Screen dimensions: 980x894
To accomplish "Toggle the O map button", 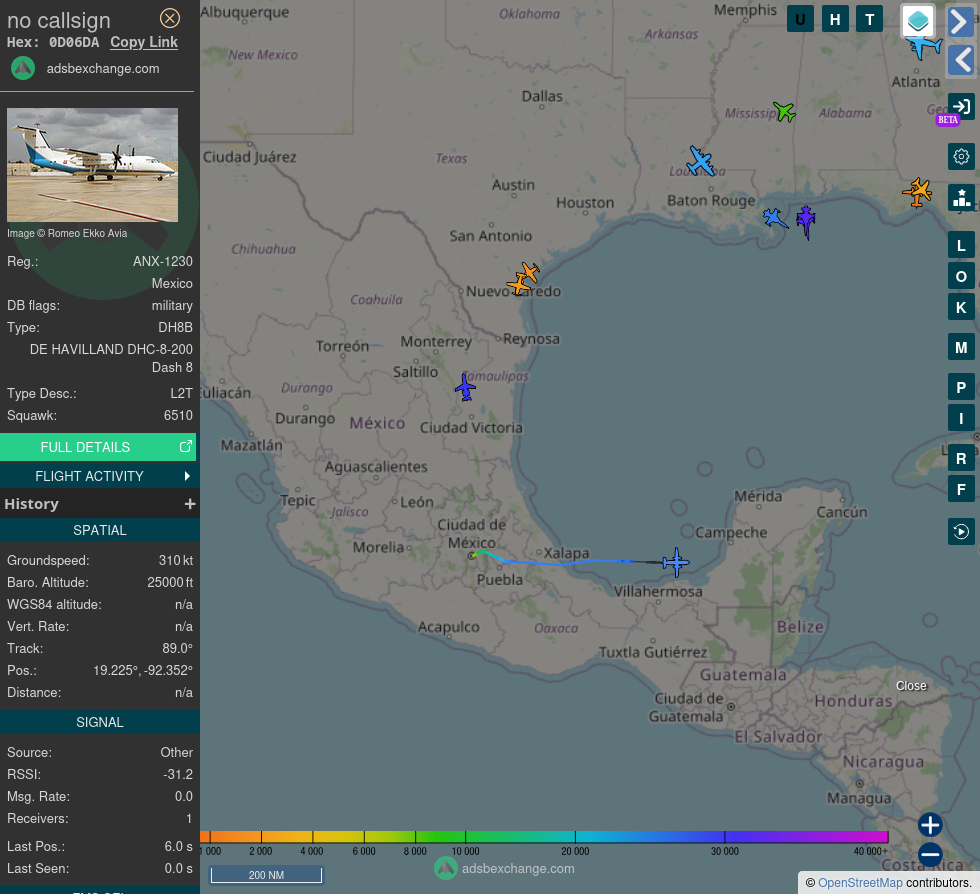I will click(961, 276).
